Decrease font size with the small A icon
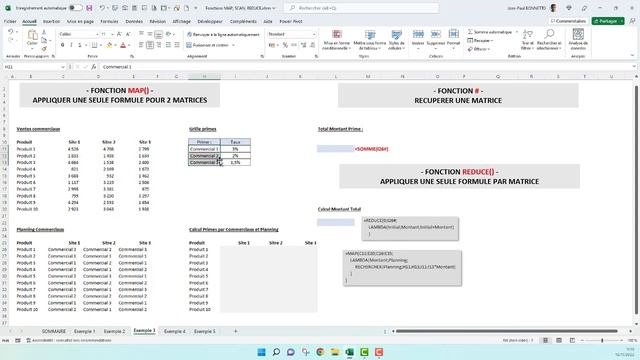 point(128,34)
